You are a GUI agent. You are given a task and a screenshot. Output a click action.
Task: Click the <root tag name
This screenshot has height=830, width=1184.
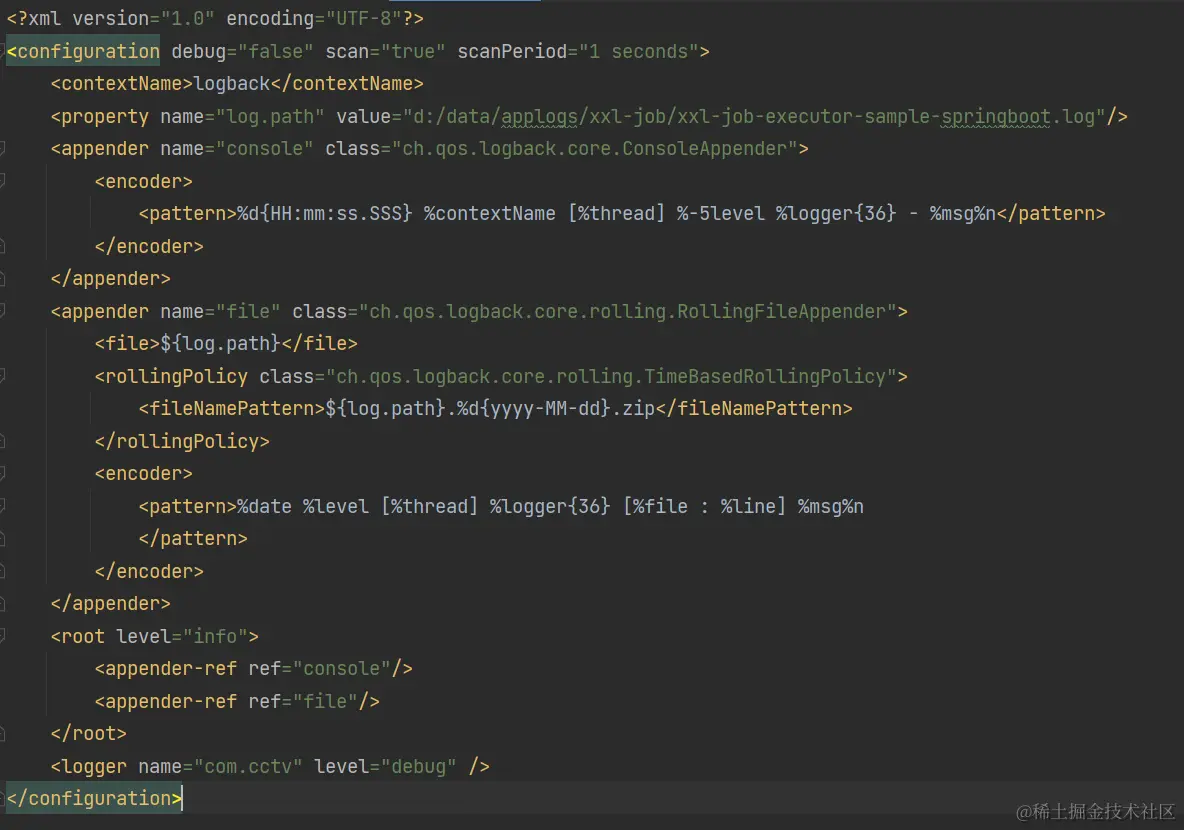pyautogui.click(x=78, y=637)
